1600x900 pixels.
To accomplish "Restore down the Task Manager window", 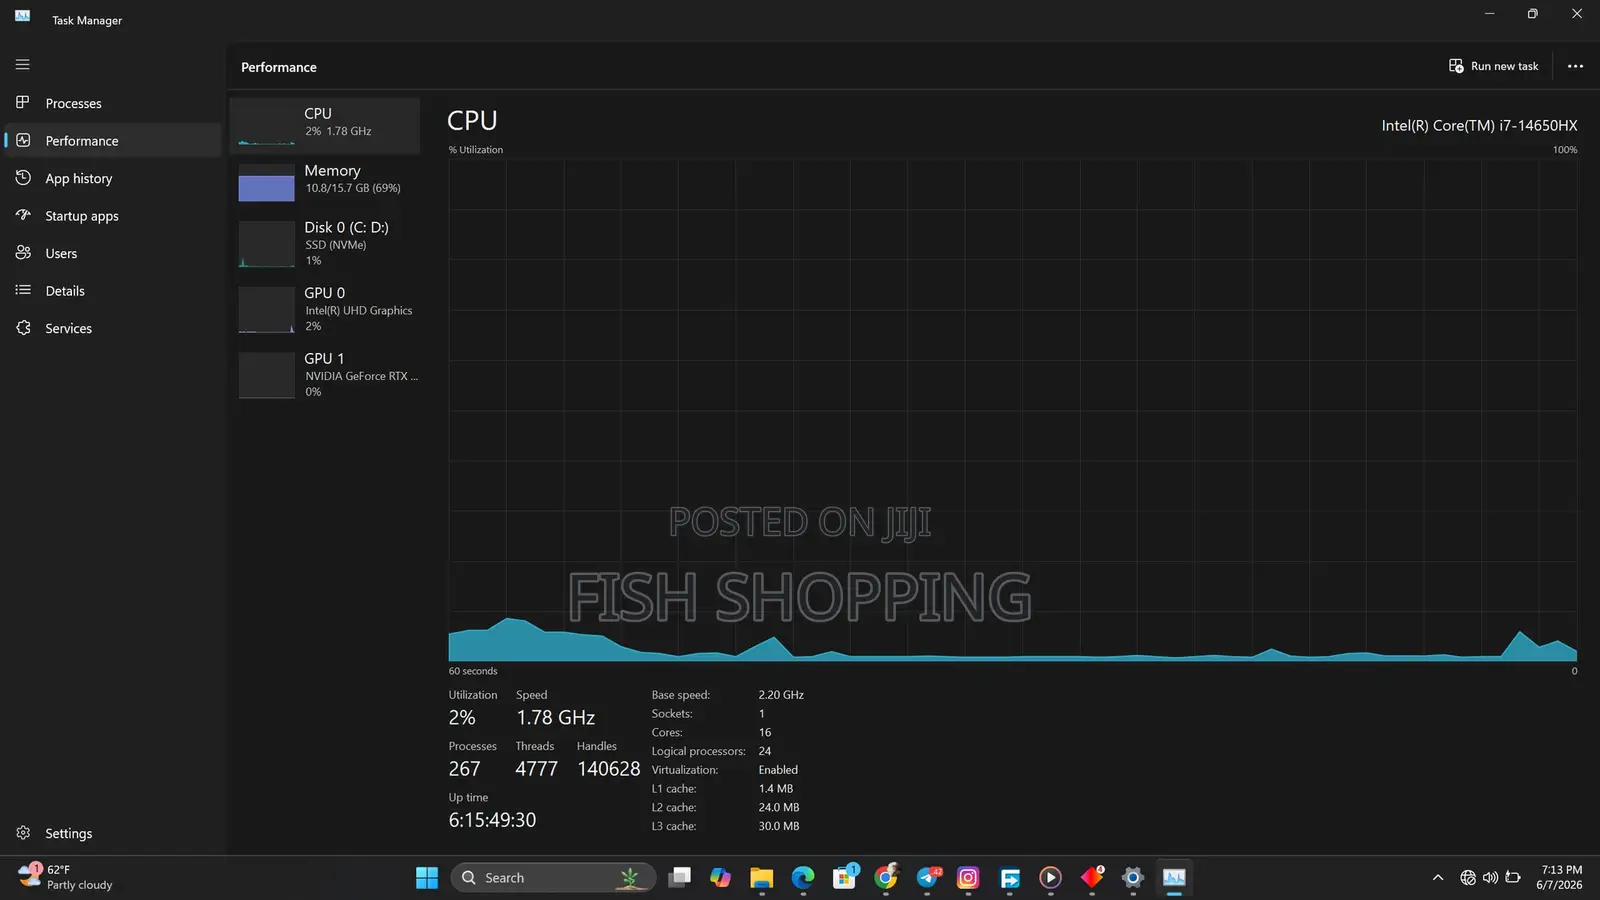I will click(1532, 14).
